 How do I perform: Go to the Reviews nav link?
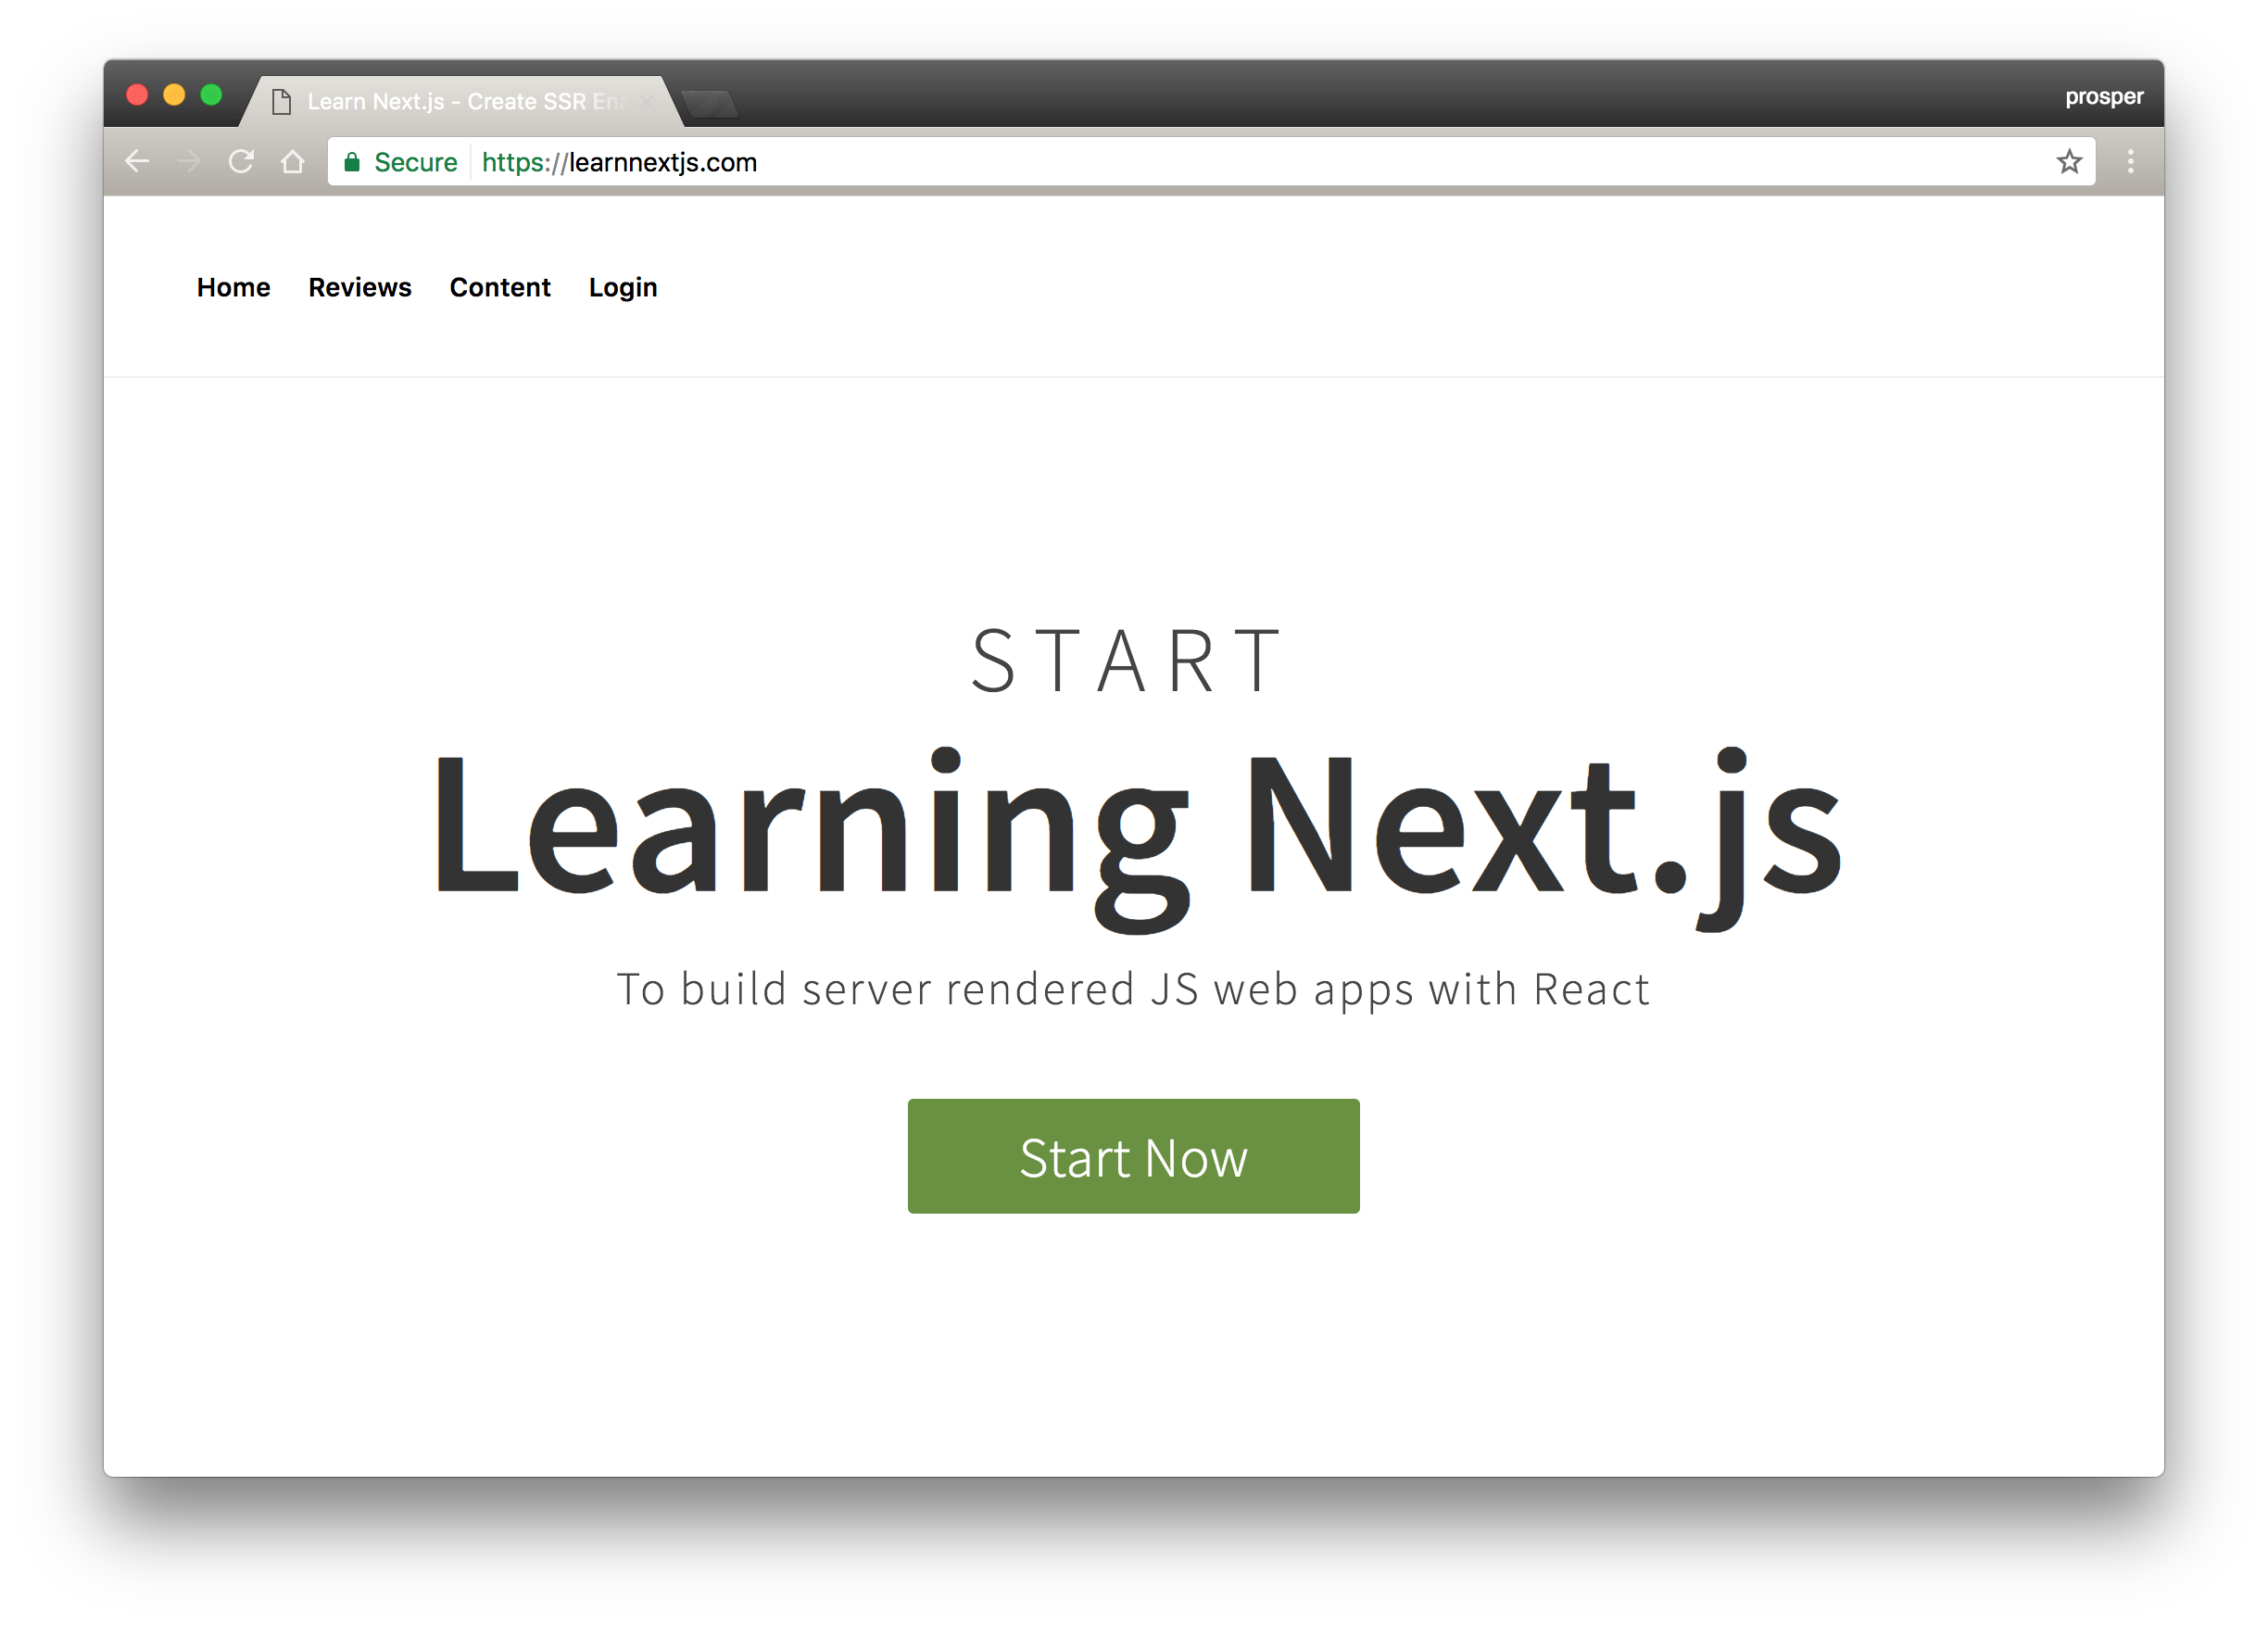click(x=359, y=287)
